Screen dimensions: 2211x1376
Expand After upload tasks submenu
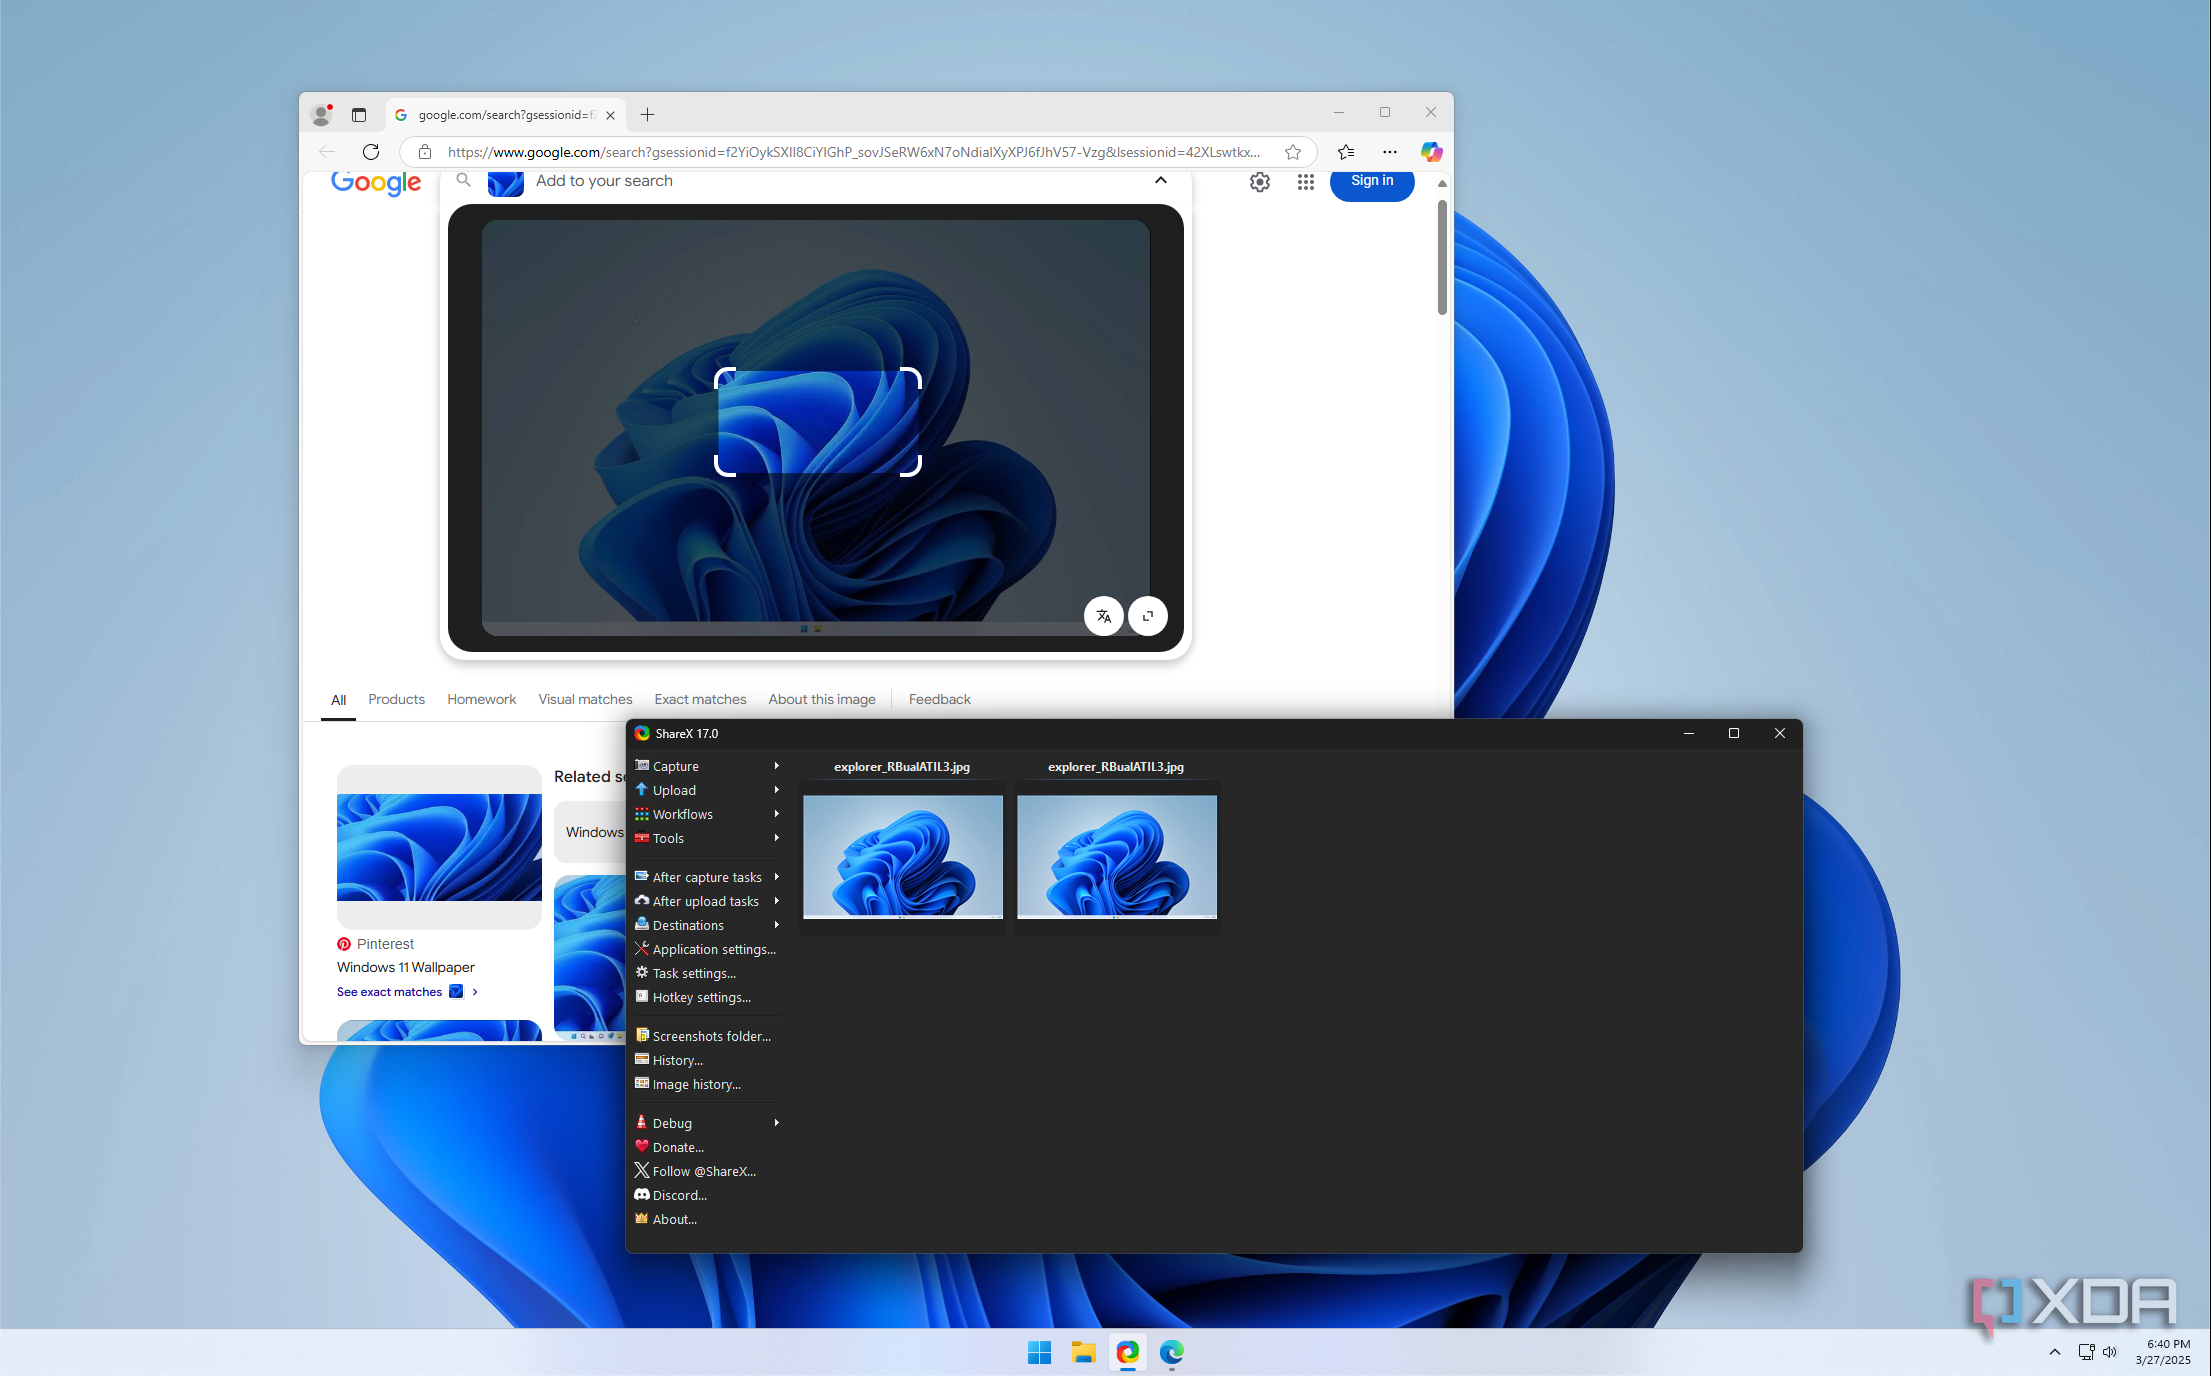[706, 901]
